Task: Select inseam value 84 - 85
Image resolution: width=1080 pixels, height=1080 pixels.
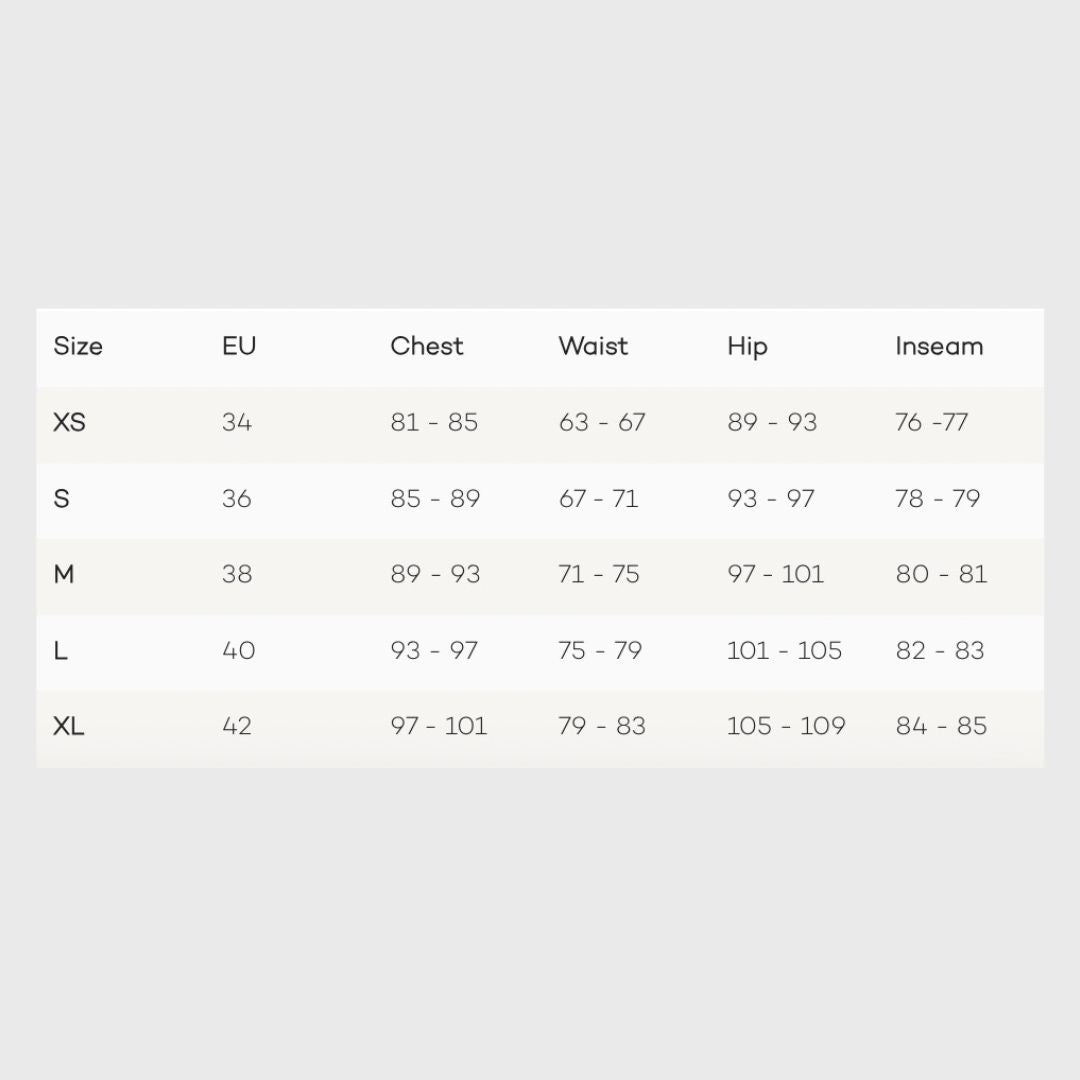Action: [941, 726]
